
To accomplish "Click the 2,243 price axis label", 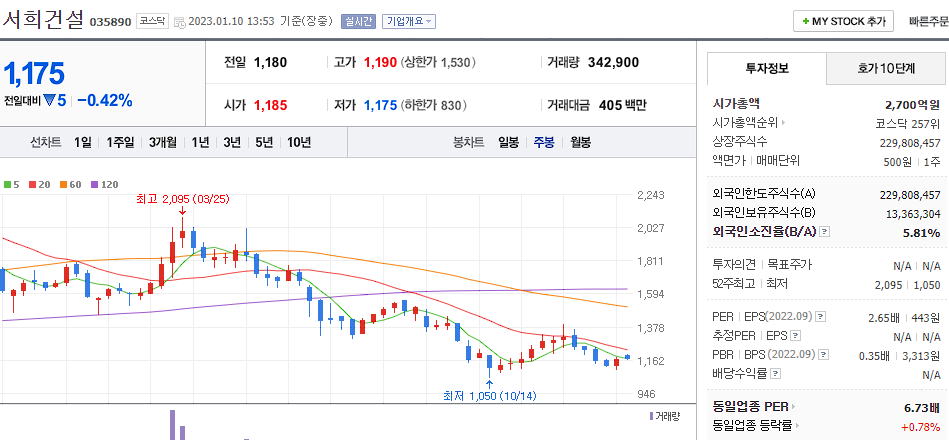I will click(x=651, y=195).
